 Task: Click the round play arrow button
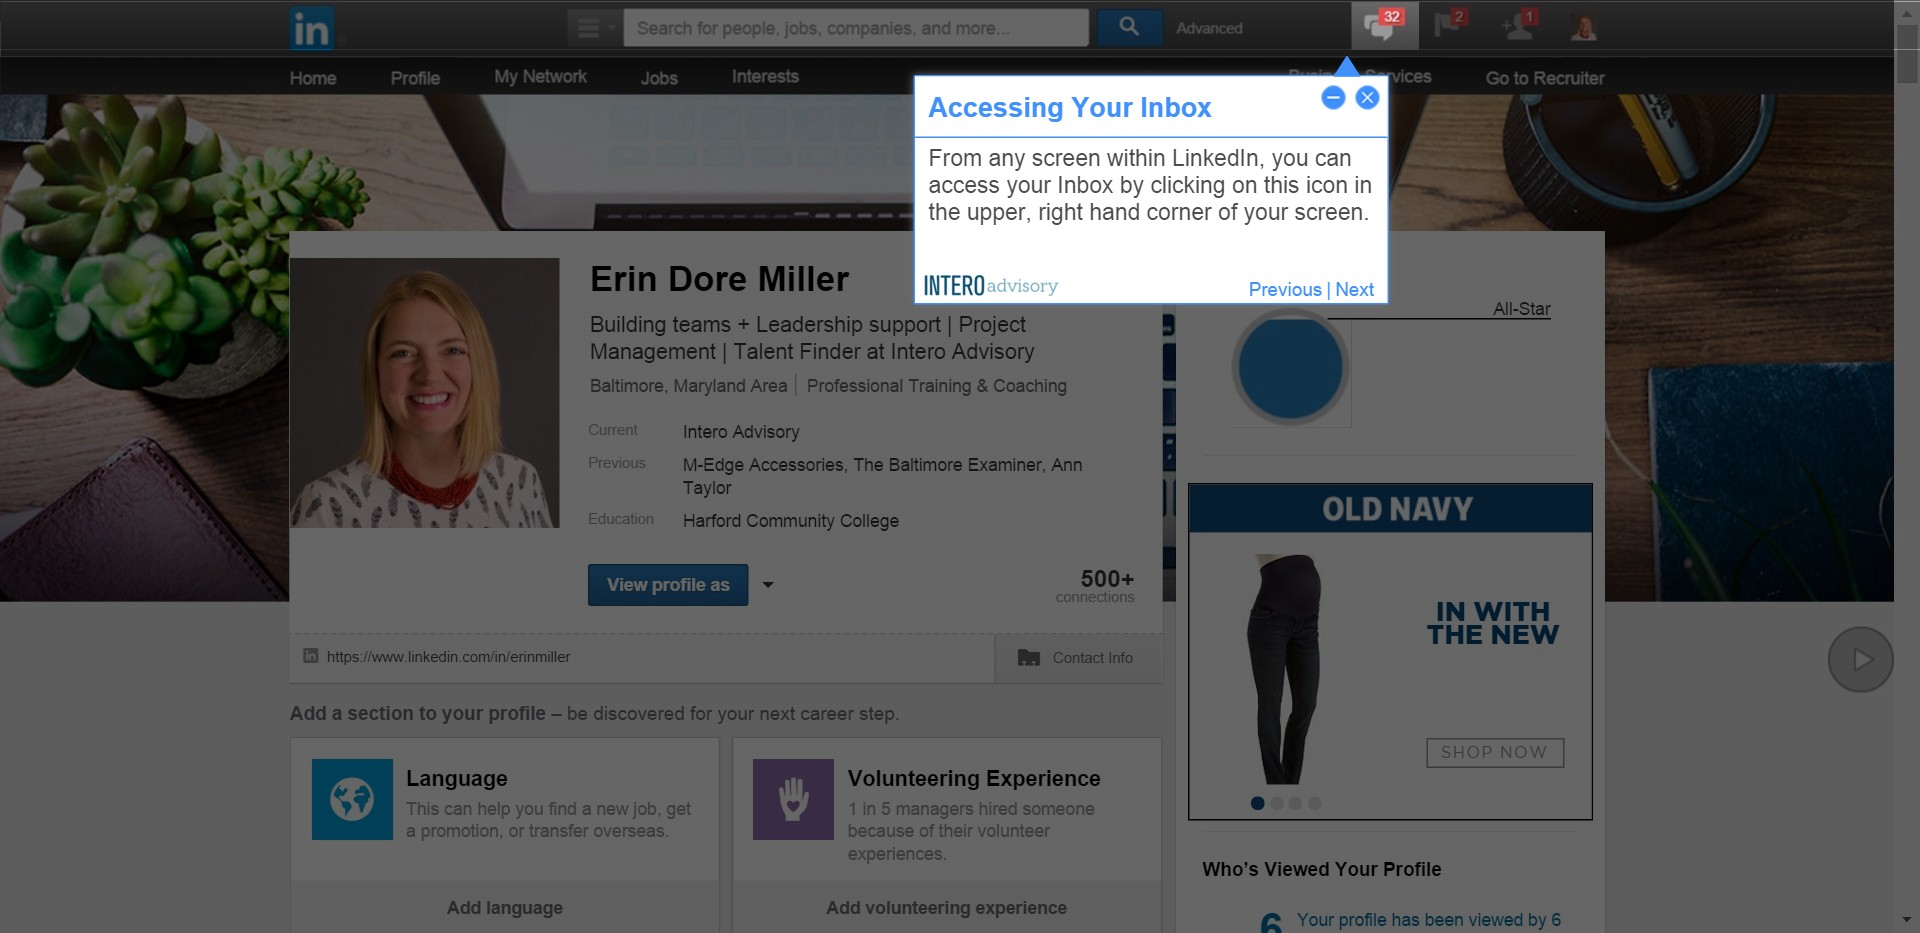coord(1860,659)
